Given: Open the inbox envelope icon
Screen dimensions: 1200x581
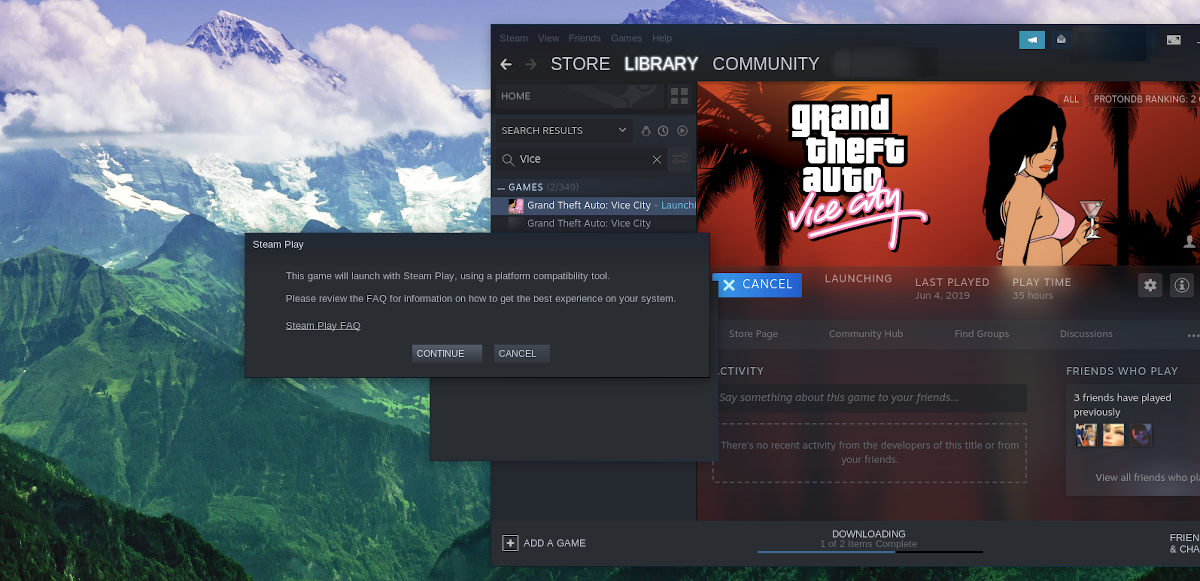Looking at the screenshot, I should click(1061, 39).
